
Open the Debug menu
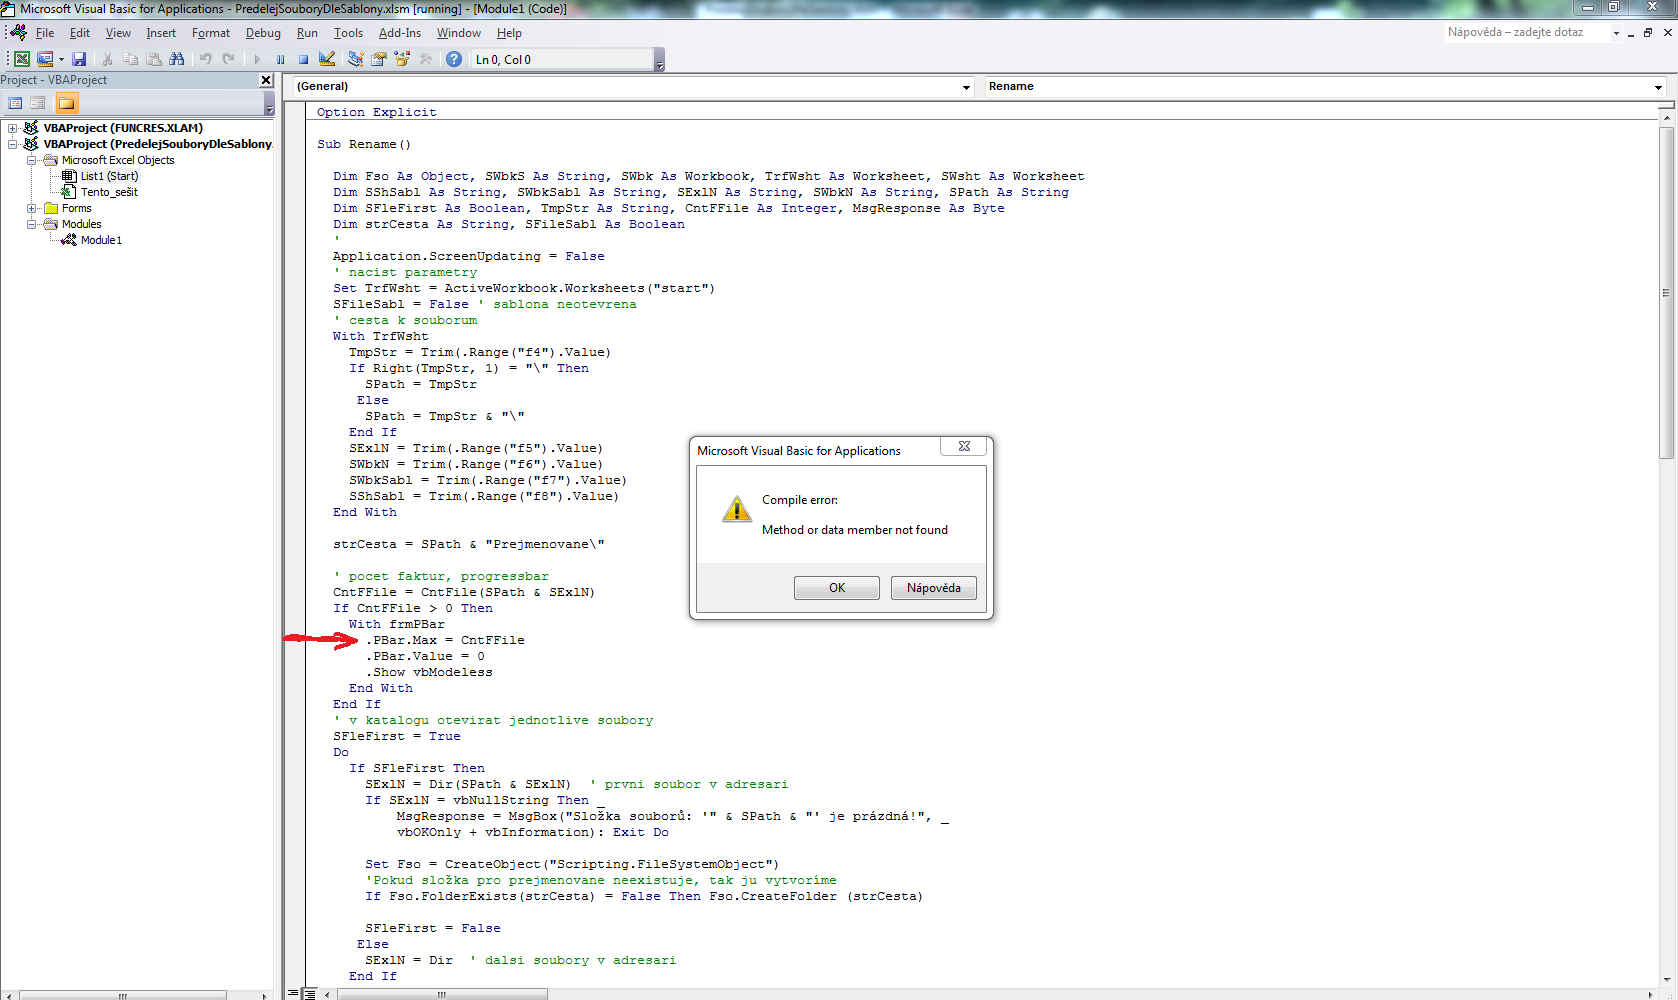tap(263, 33)
